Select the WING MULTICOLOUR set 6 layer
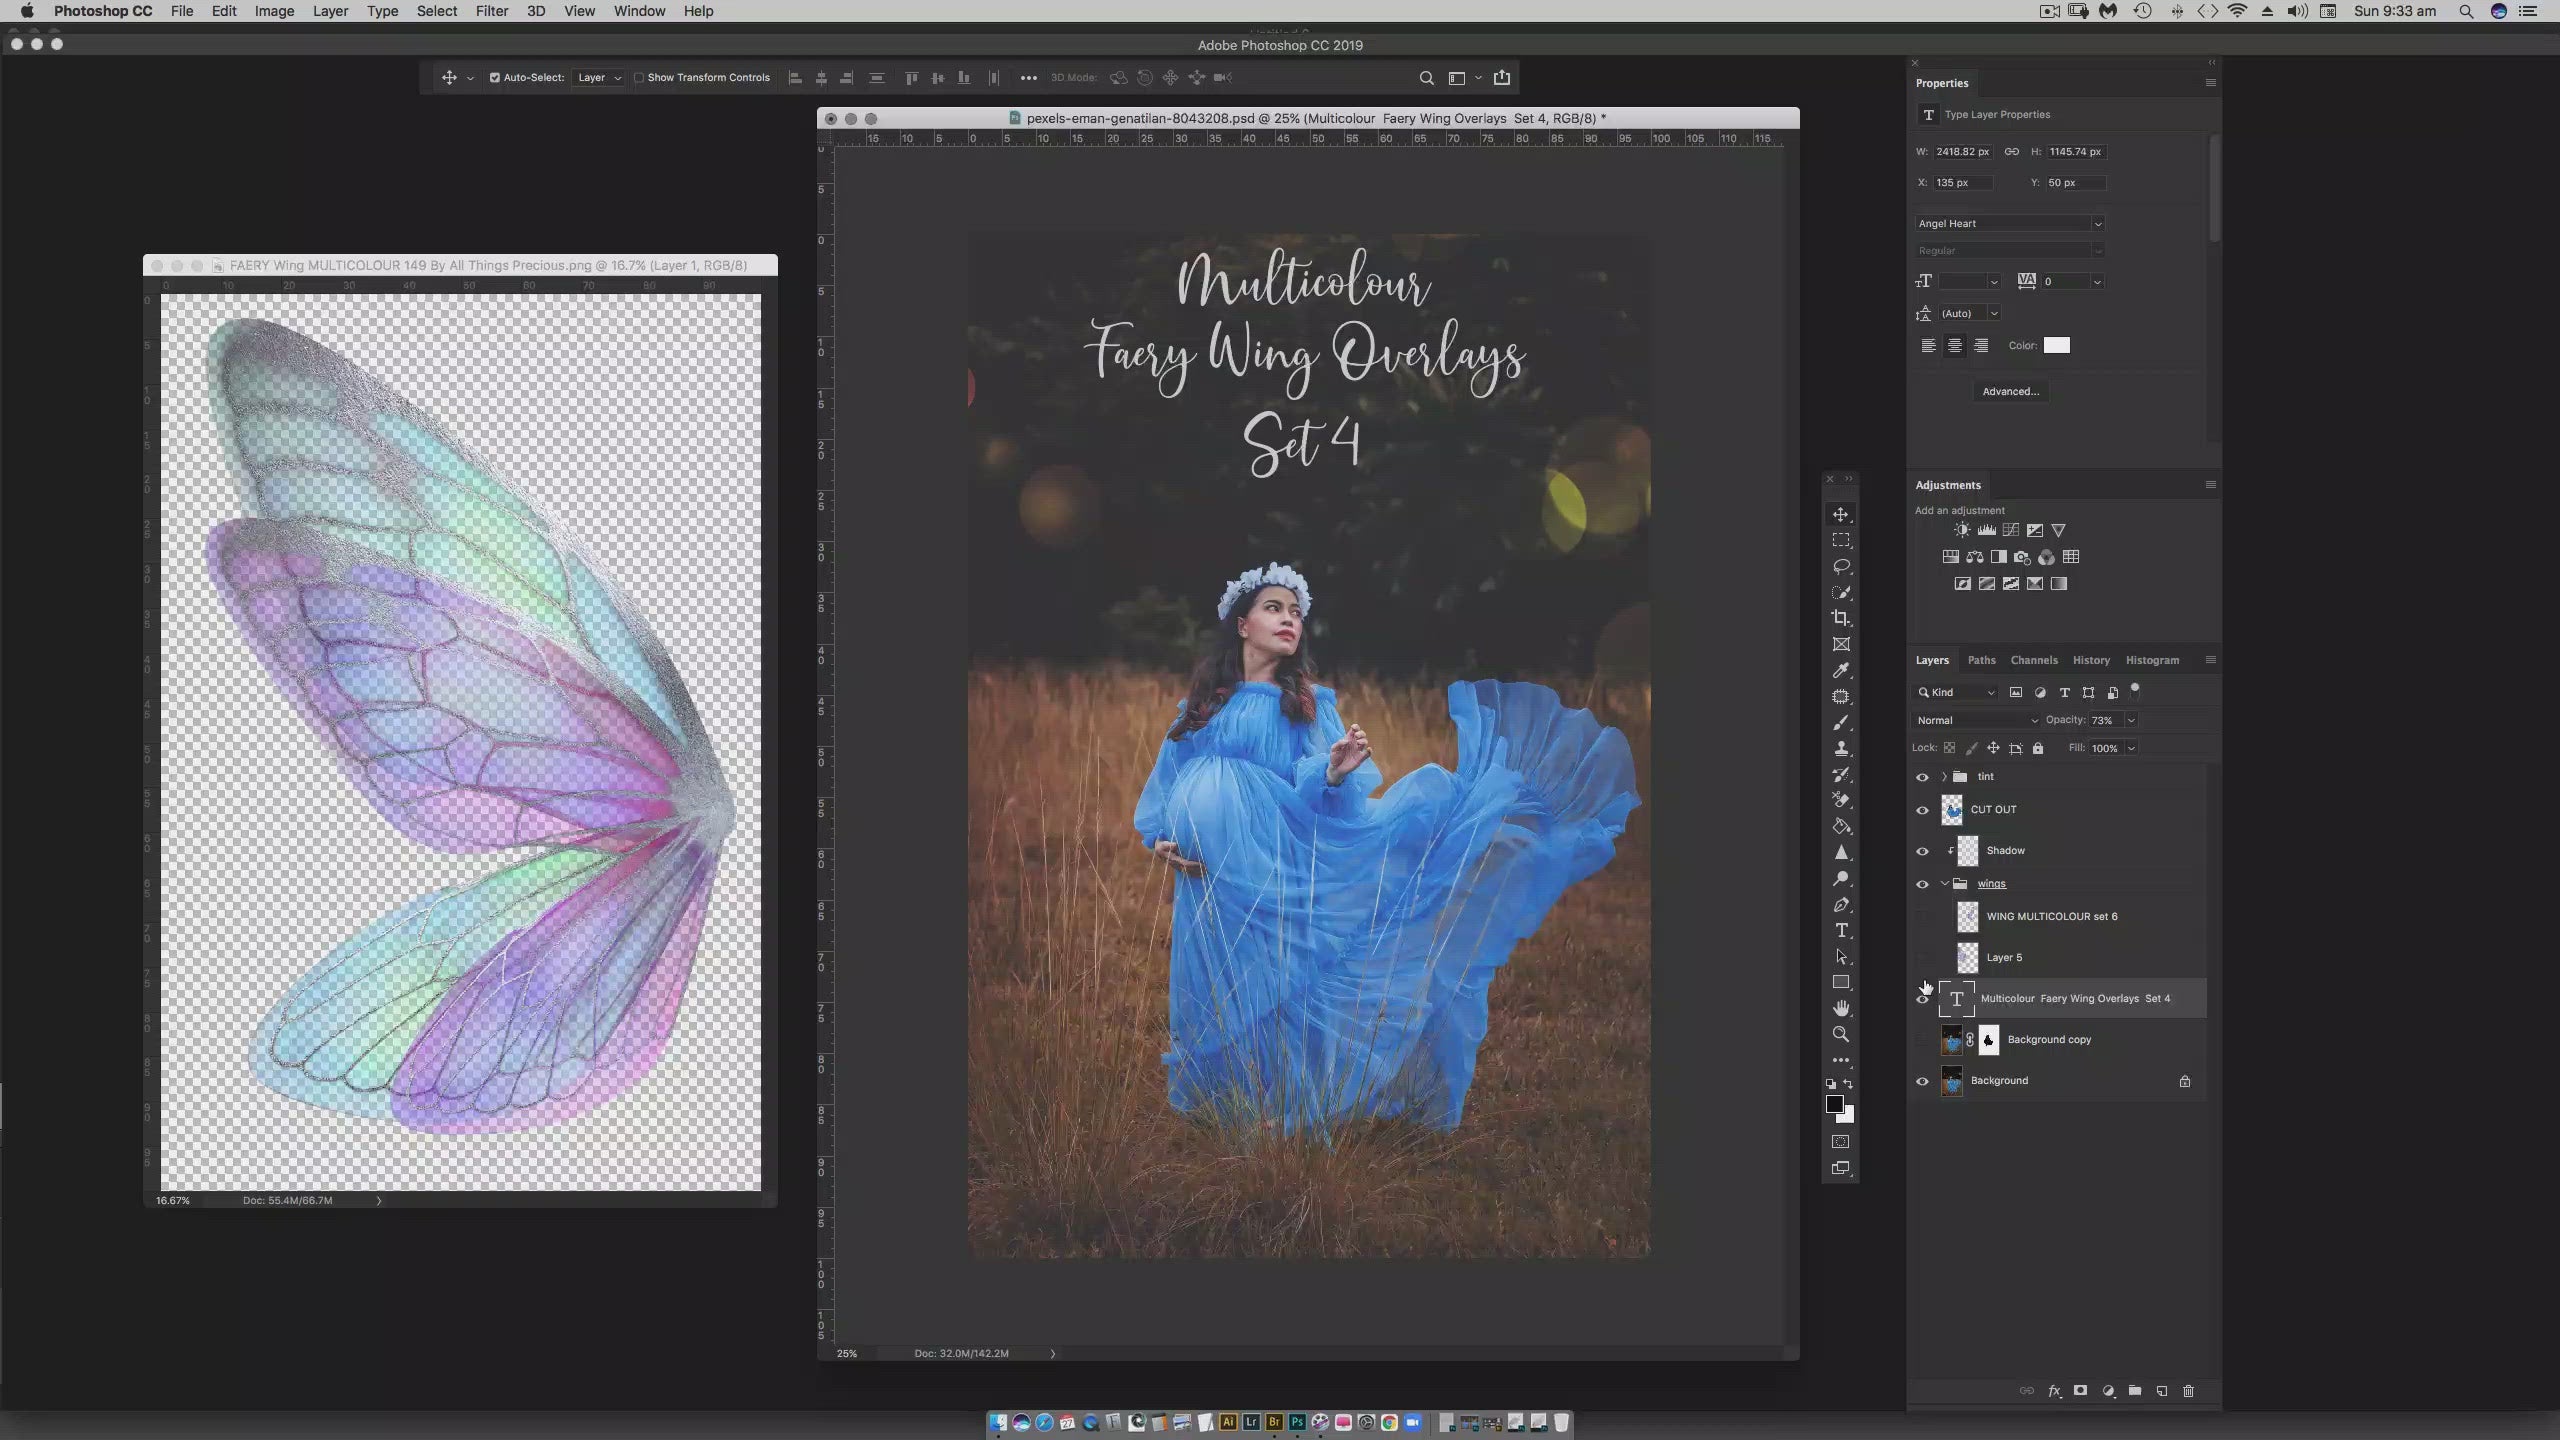The width and height of the screenshot is (2560, 1440). 2054,916
